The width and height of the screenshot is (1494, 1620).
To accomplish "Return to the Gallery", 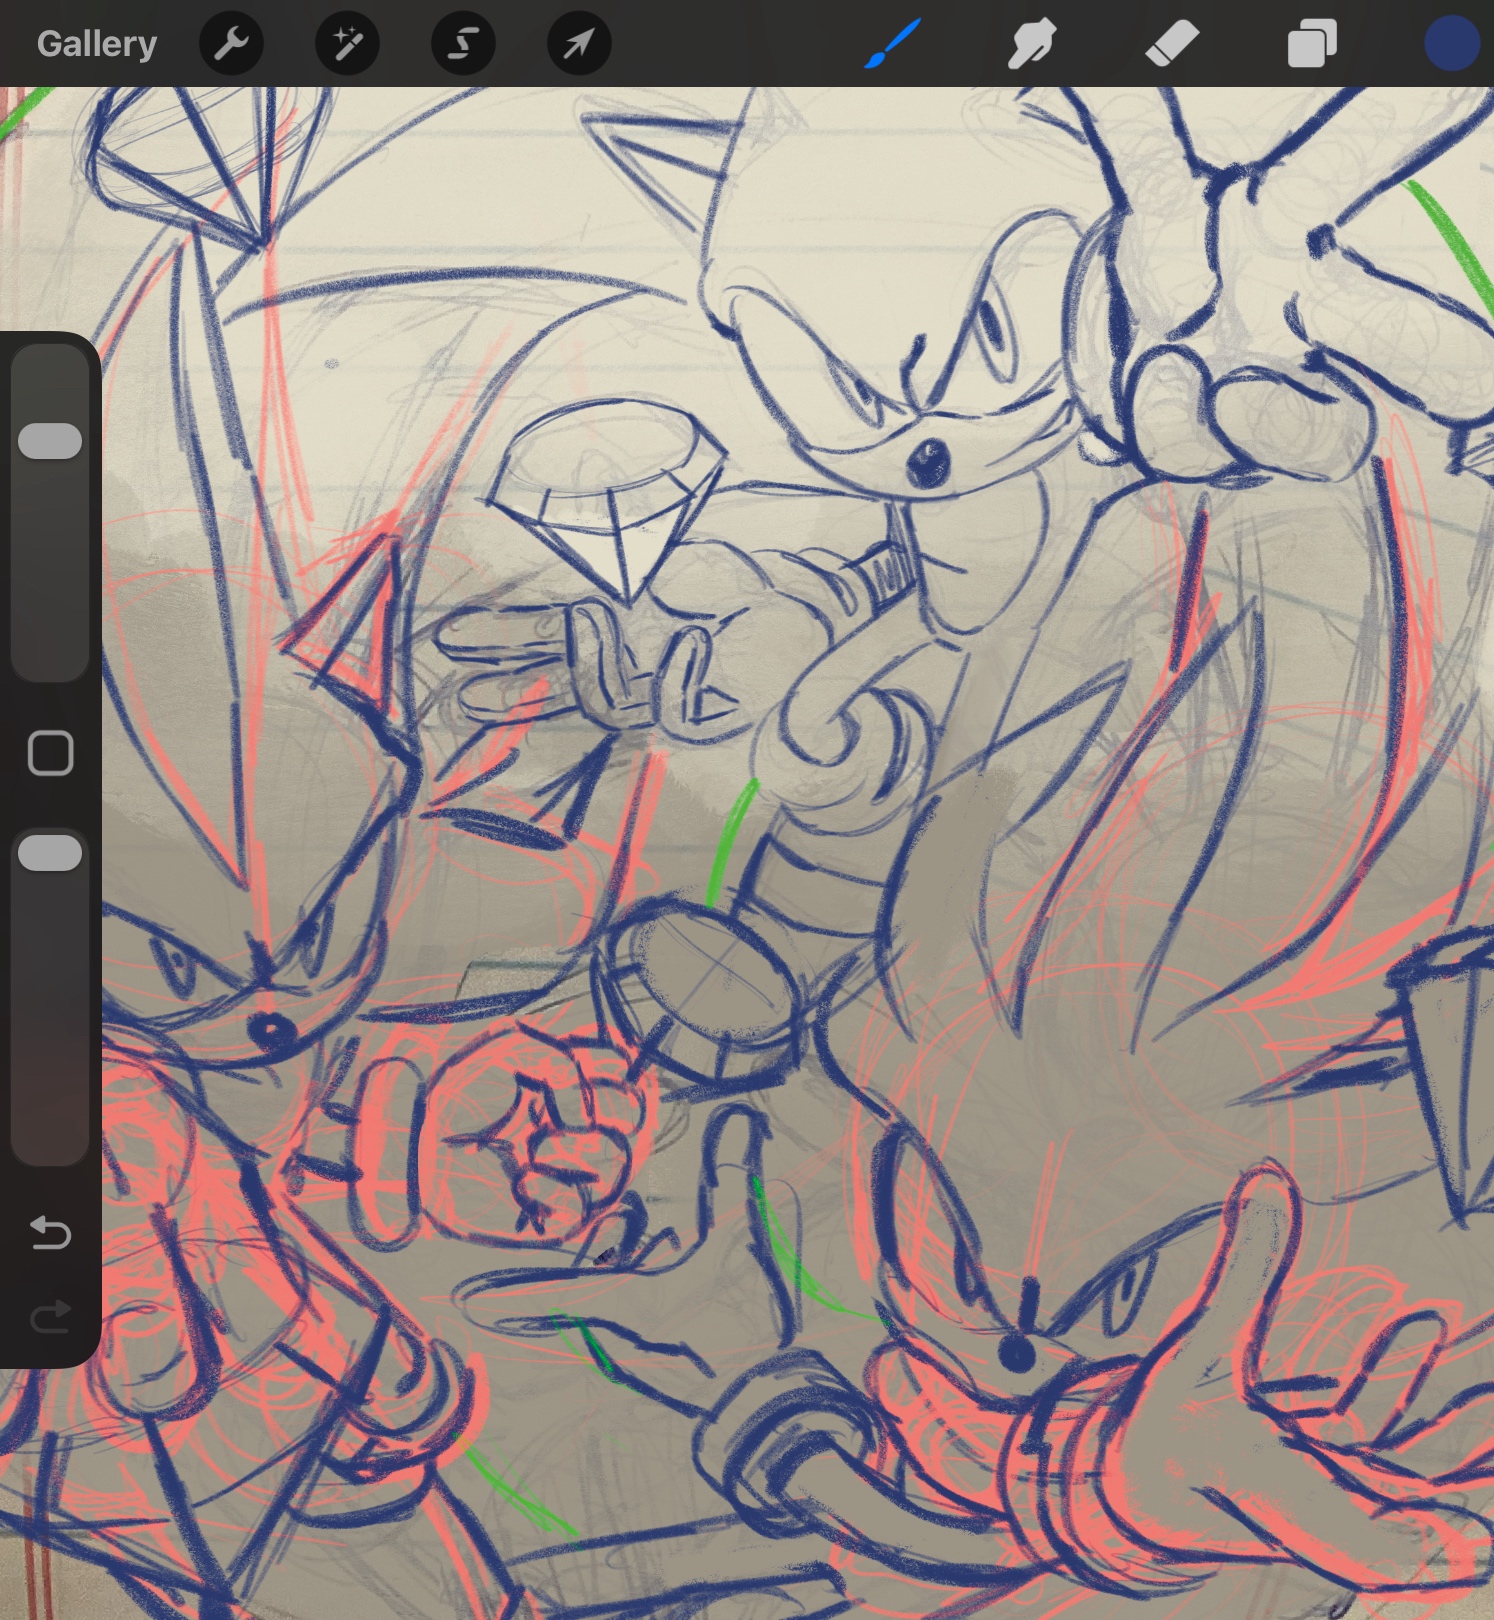I will coord(97,44).
